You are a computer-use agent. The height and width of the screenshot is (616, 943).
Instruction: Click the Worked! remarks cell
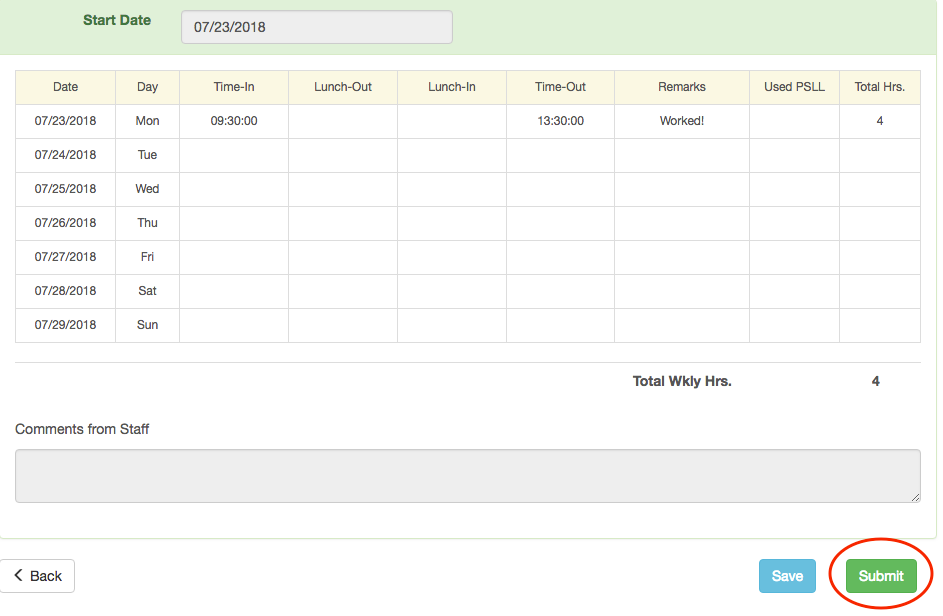click(x=681, y=121)
